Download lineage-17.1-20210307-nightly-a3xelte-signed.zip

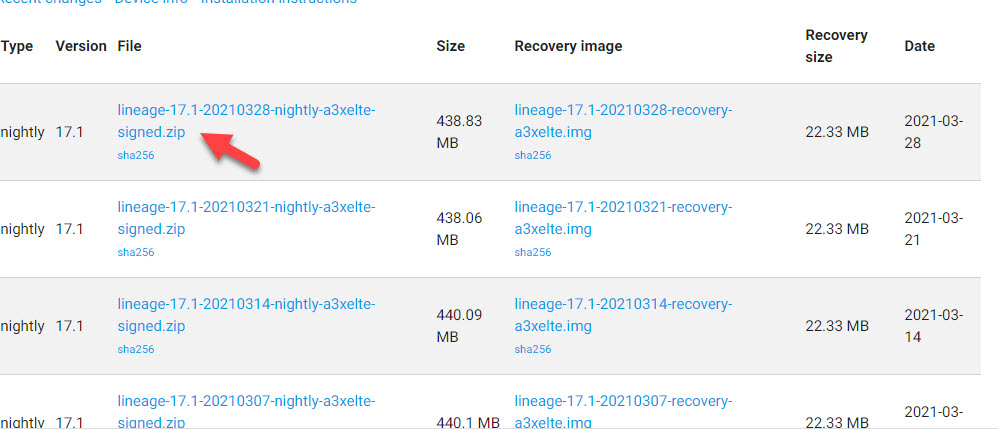(x=246, y=411)
